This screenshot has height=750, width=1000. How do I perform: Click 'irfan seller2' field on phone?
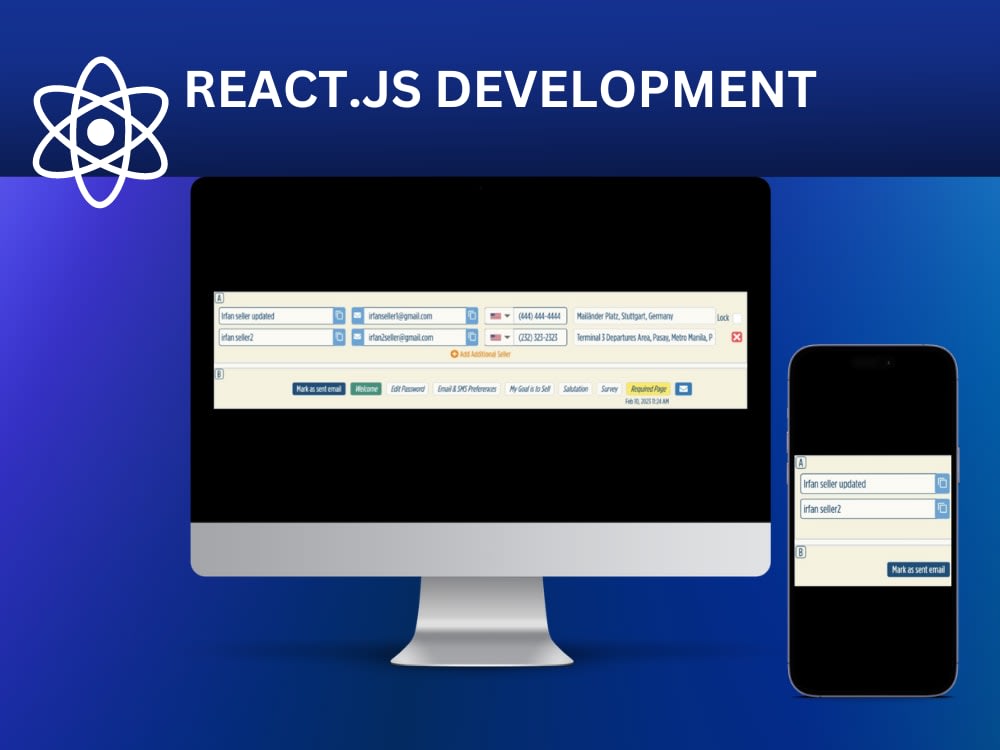(867, 508)
